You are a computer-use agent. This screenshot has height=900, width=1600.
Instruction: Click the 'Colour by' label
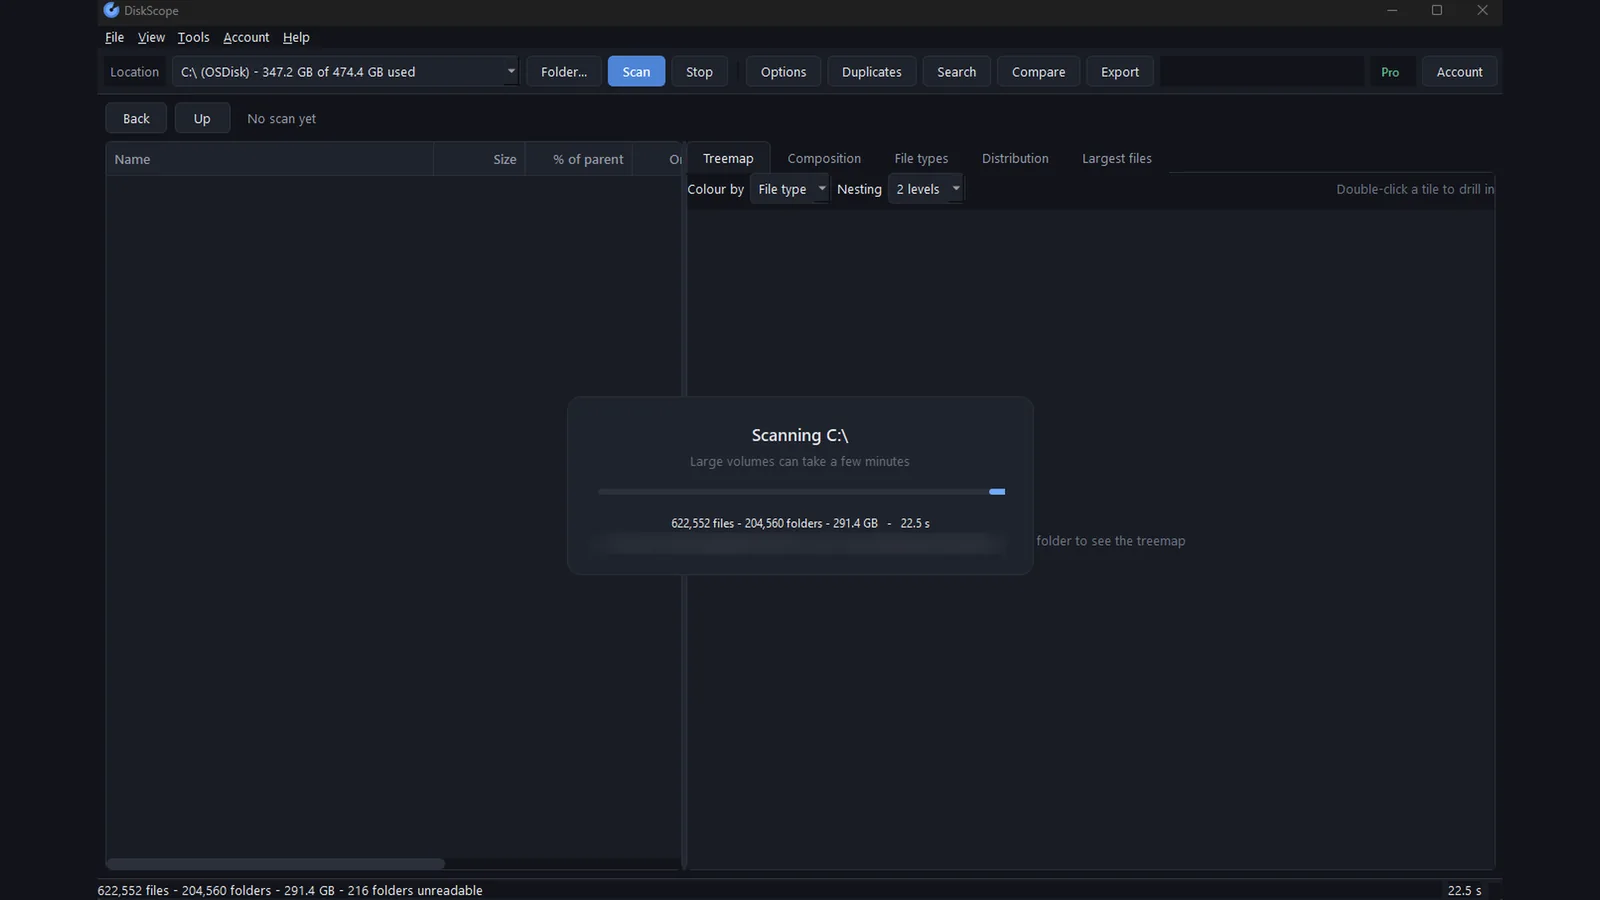716,189
